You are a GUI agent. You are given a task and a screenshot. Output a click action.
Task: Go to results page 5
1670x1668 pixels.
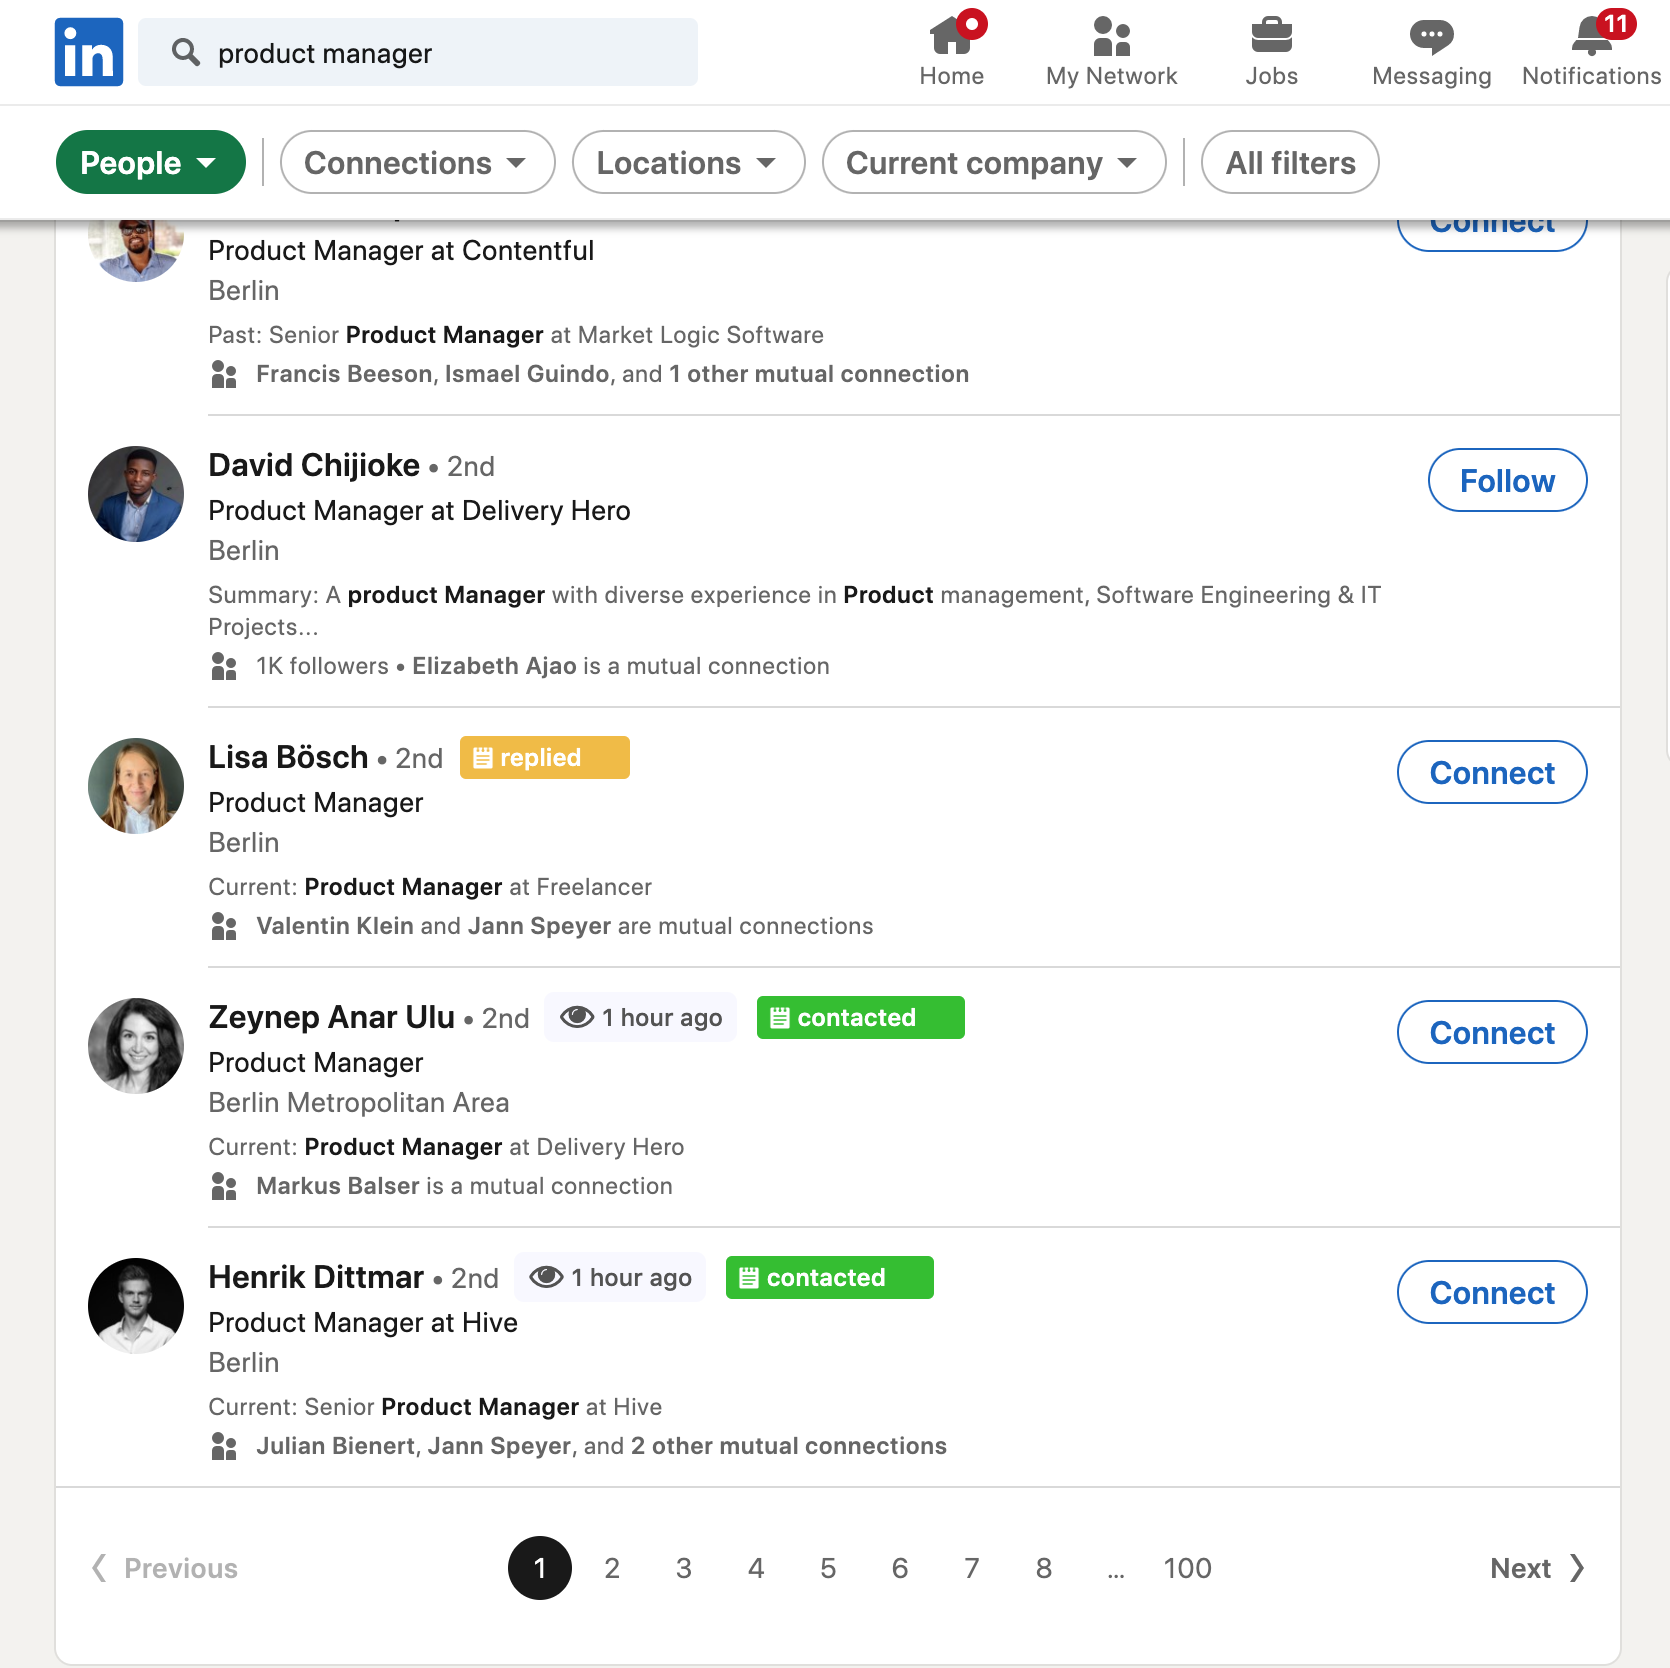[x=828, y=1568]
